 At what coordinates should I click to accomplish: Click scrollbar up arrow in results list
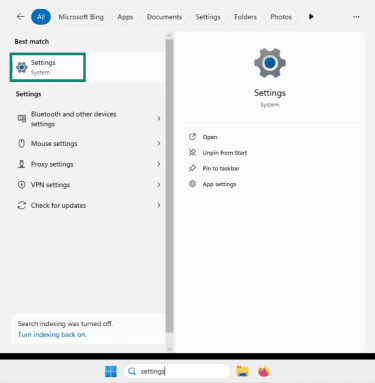point(169,35)
